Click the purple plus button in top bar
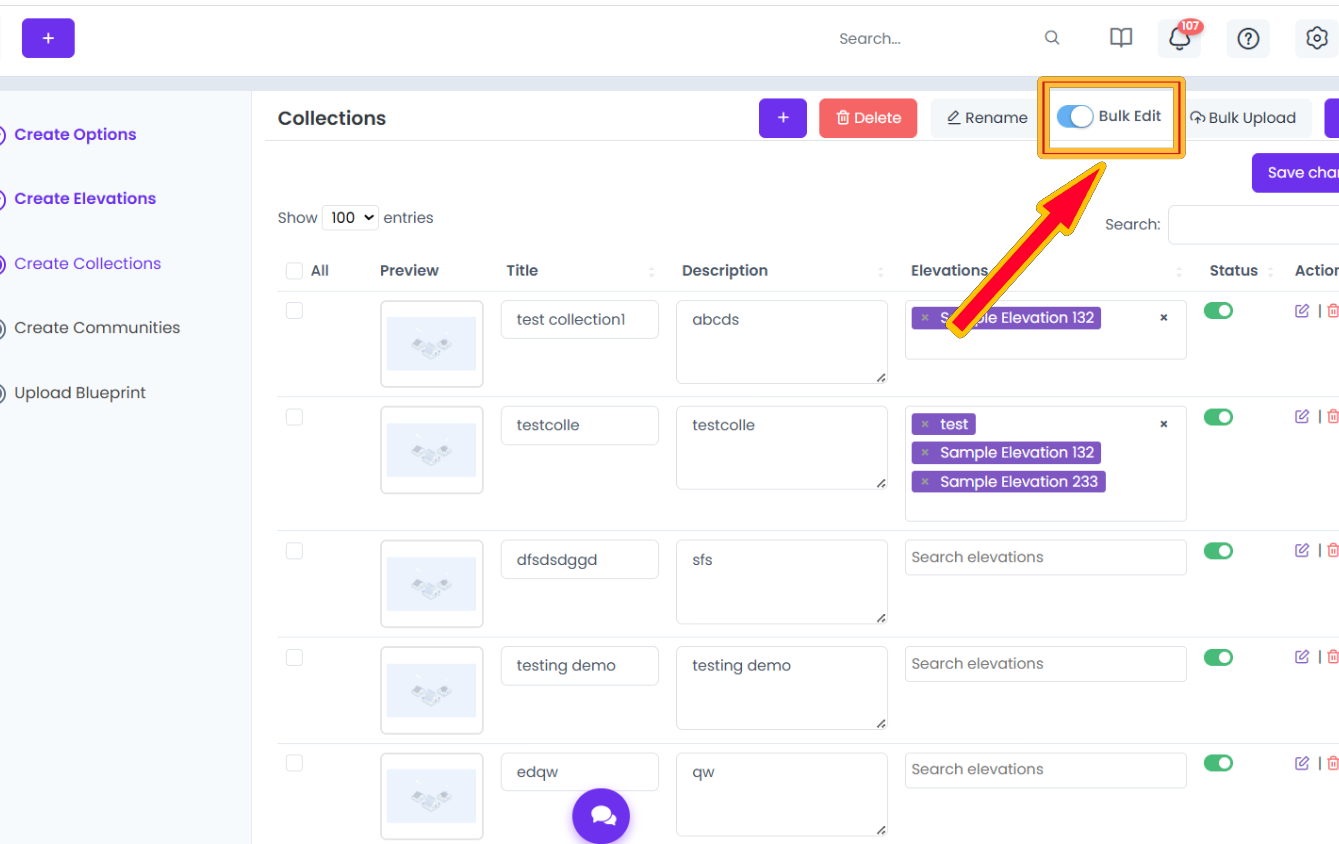Screen dimensions: 1339x844 (48, 38)
